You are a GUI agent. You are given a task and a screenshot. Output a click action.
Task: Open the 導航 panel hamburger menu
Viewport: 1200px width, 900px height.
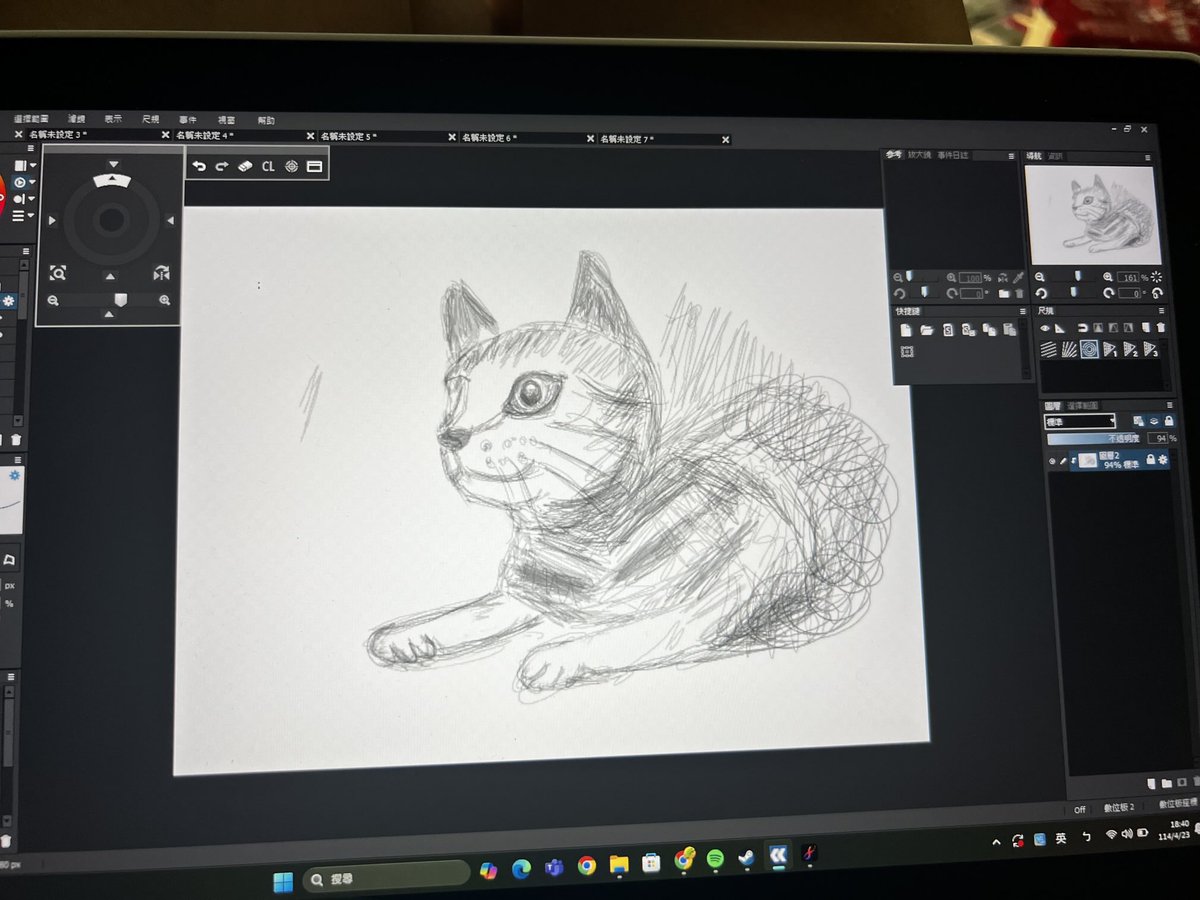[1148, 157]
